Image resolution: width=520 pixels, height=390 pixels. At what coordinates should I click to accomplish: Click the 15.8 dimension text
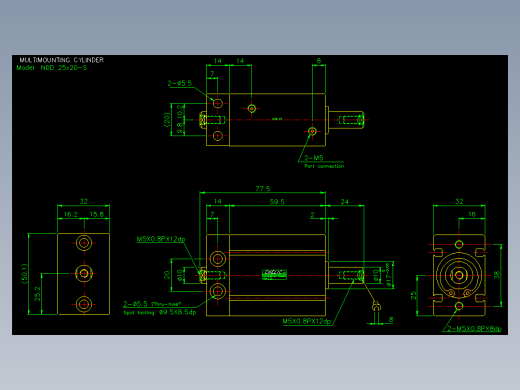[x=97, y=214]
